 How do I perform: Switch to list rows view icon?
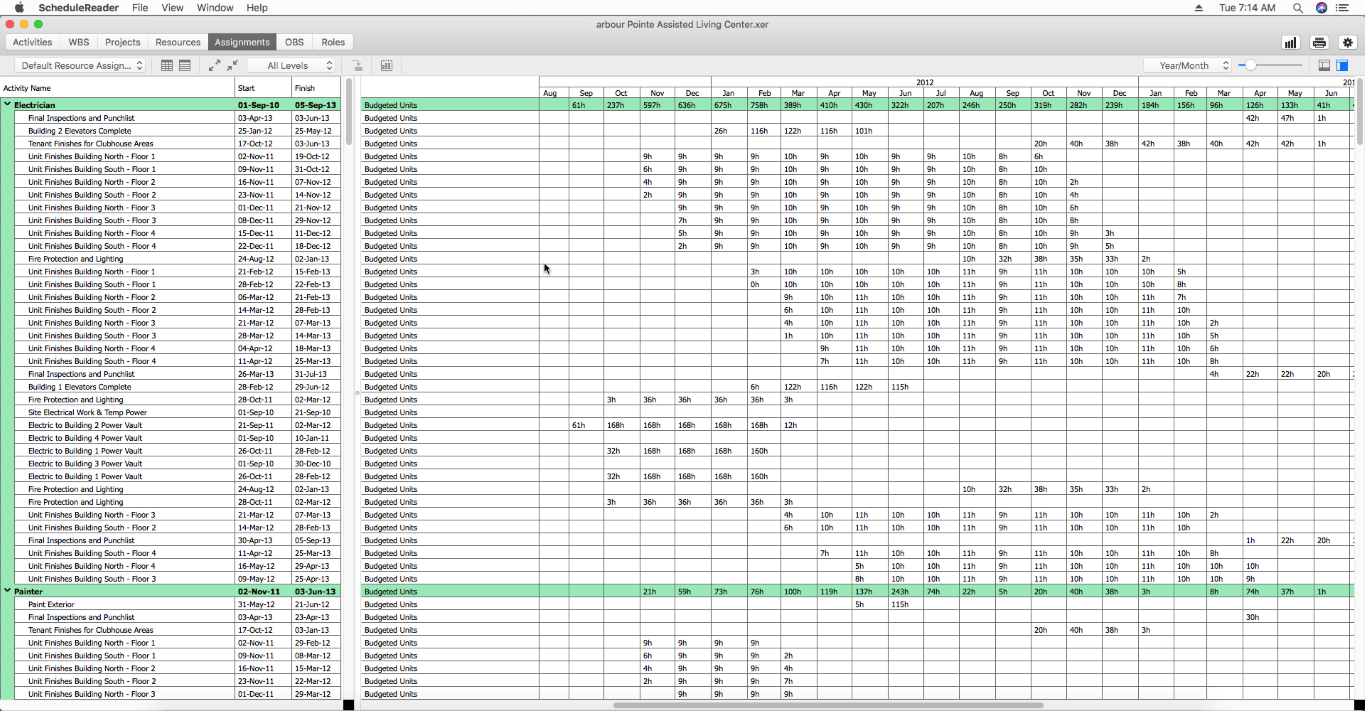(185, 65)
